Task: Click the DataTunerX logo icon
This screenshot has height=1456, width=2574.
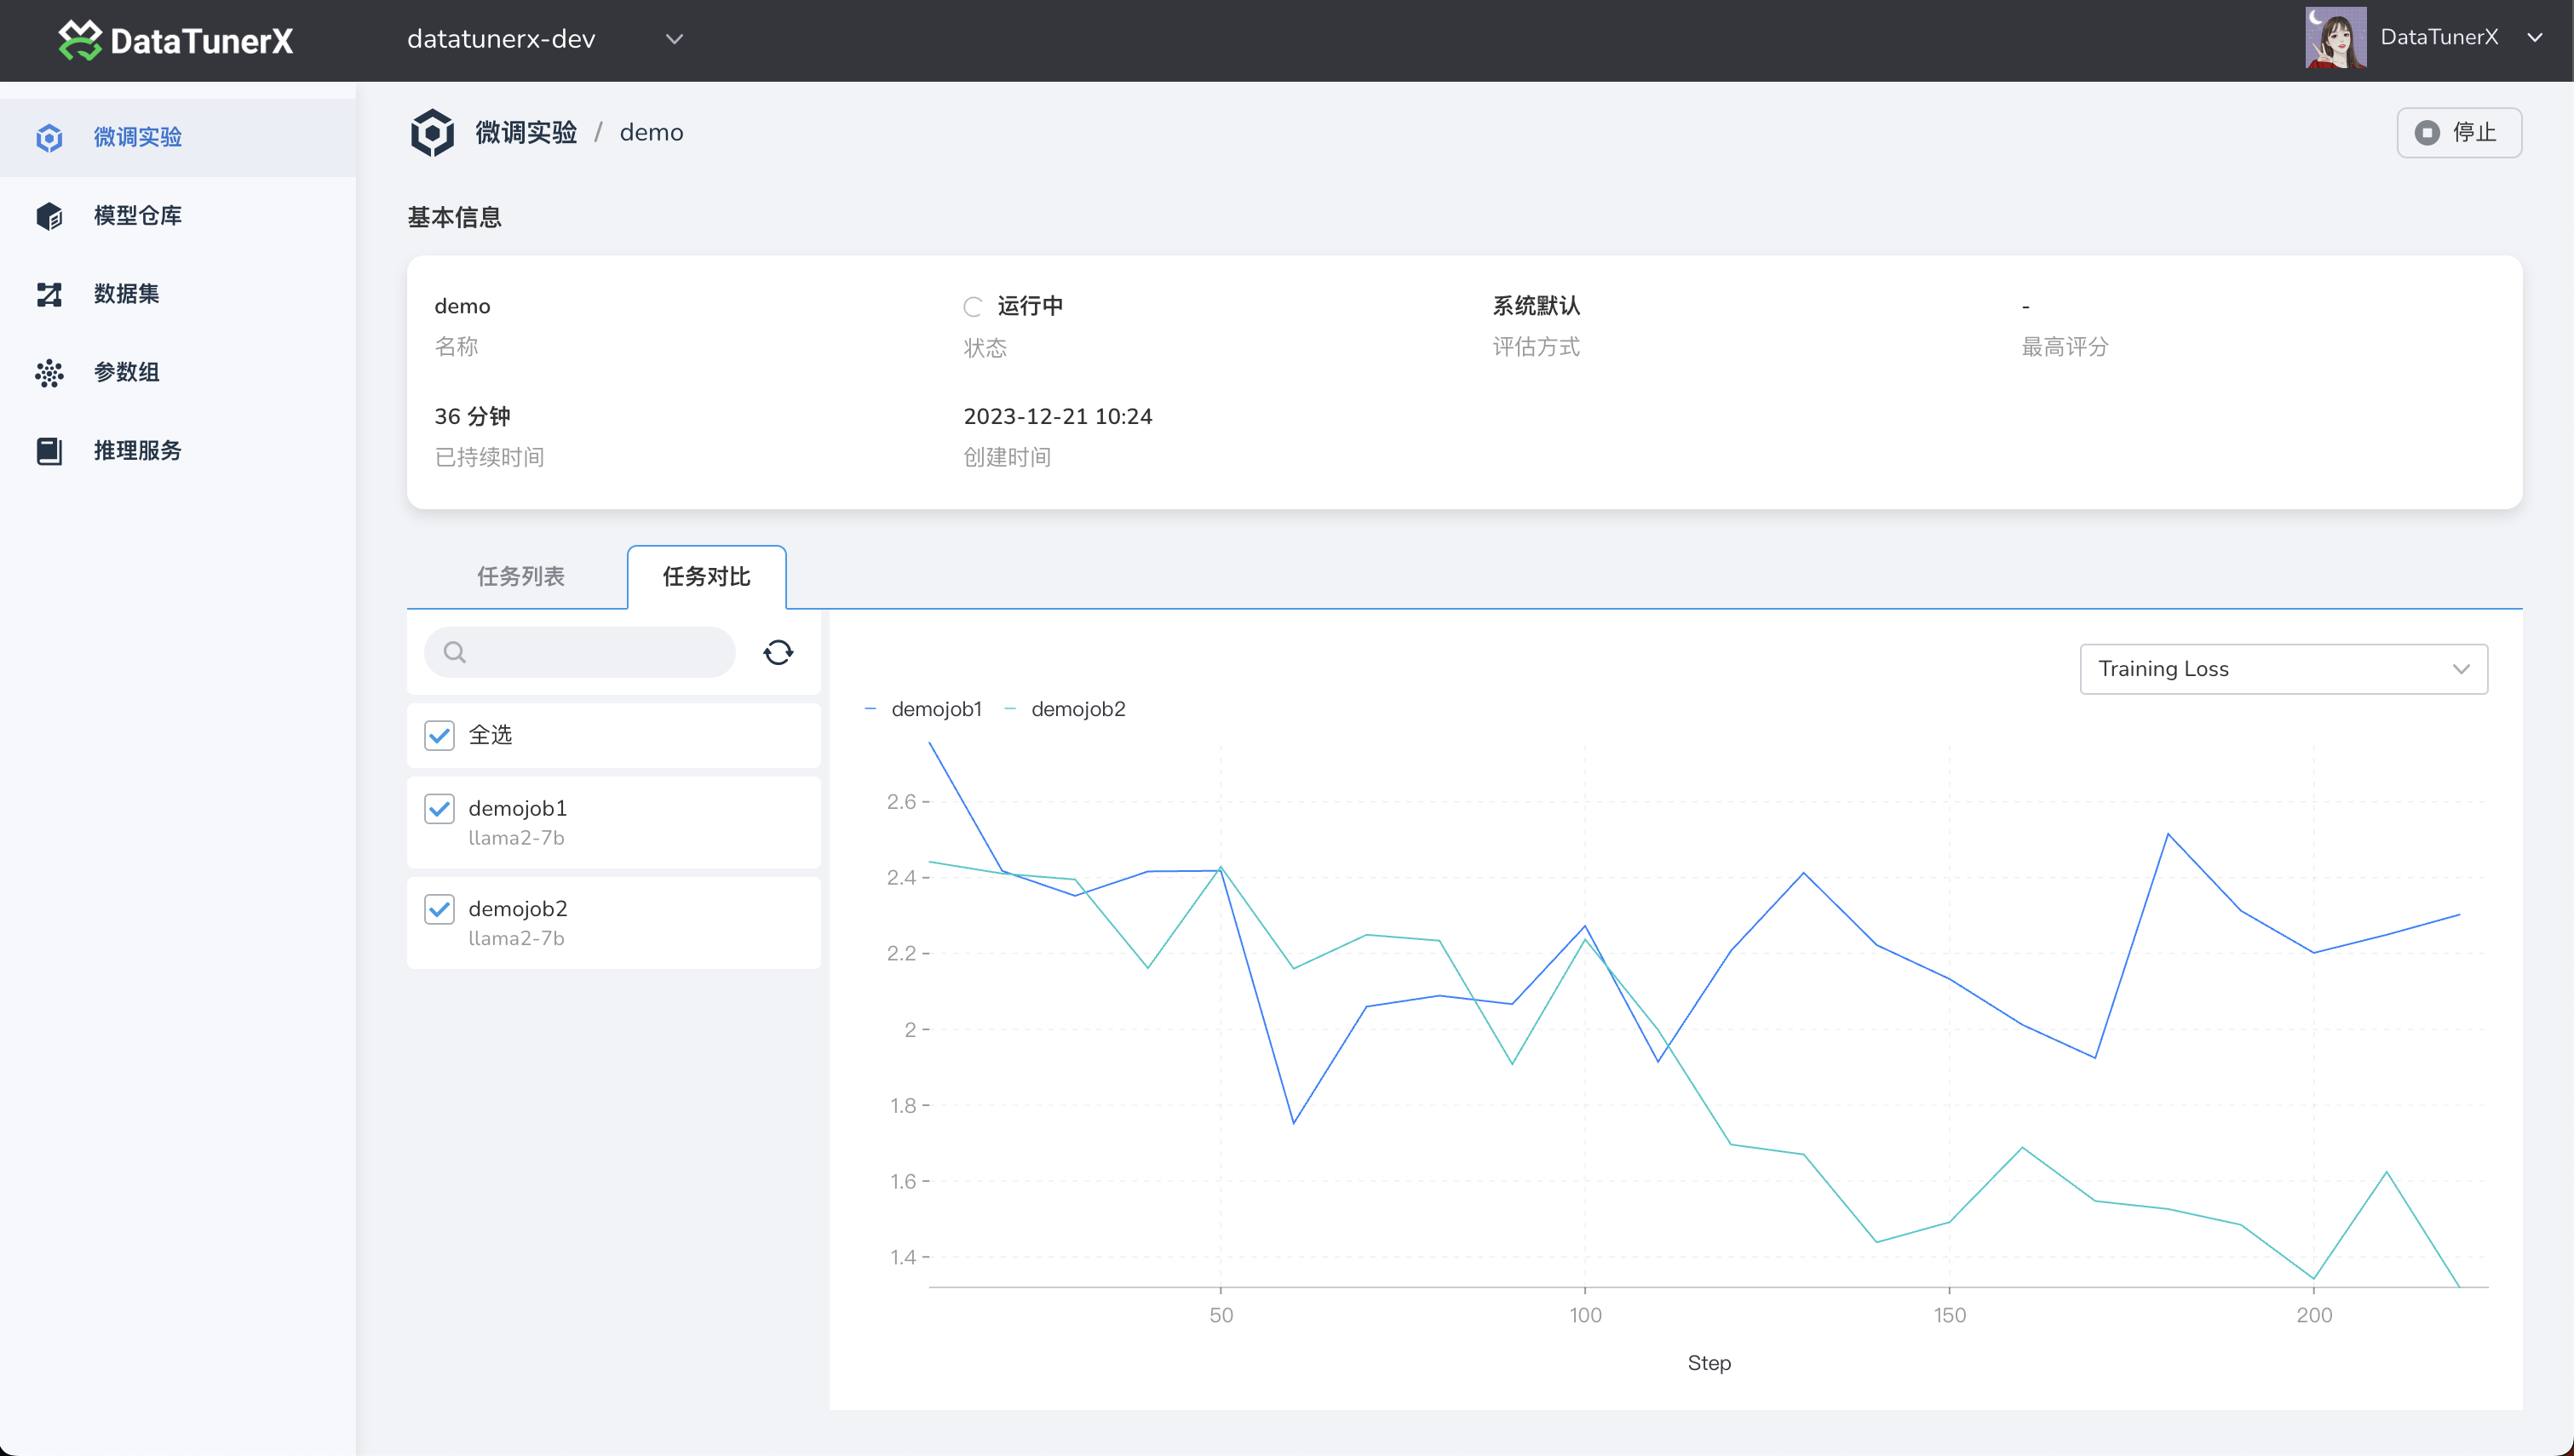Action: pyautogui.click(x=79, y=40)
